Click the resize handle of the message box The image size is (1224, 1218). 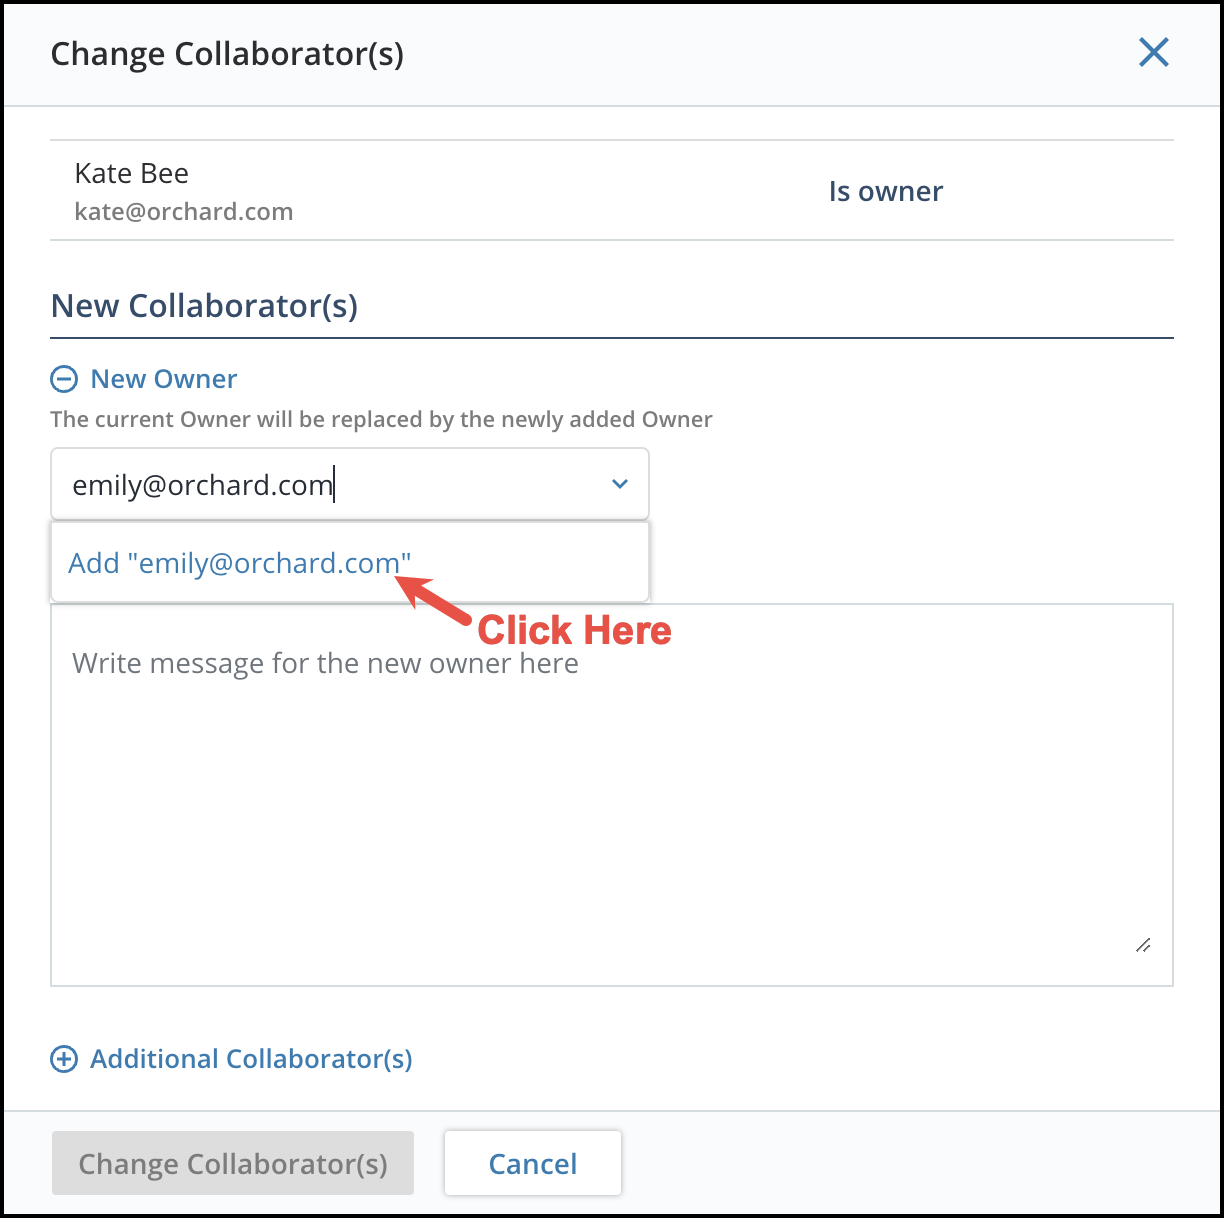coord(1143,945)
